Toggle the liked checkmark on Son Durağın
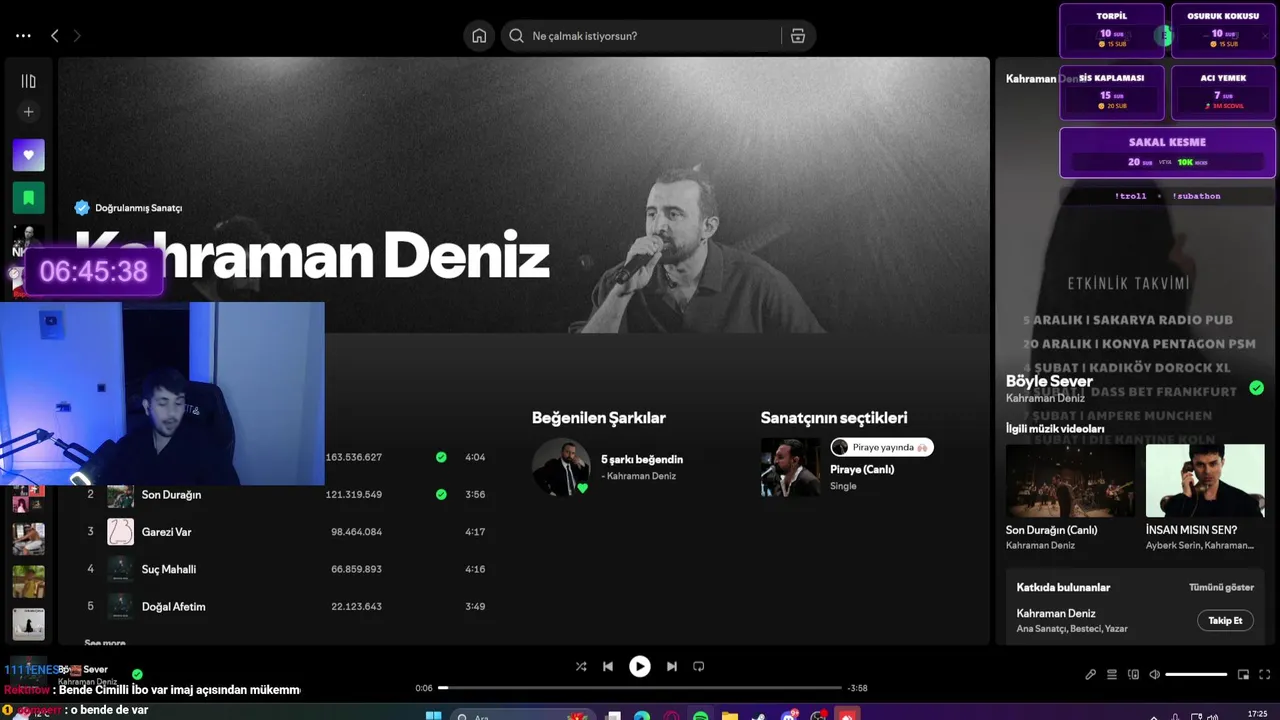This screenshot has height=720, width=1280. (441, 494)
